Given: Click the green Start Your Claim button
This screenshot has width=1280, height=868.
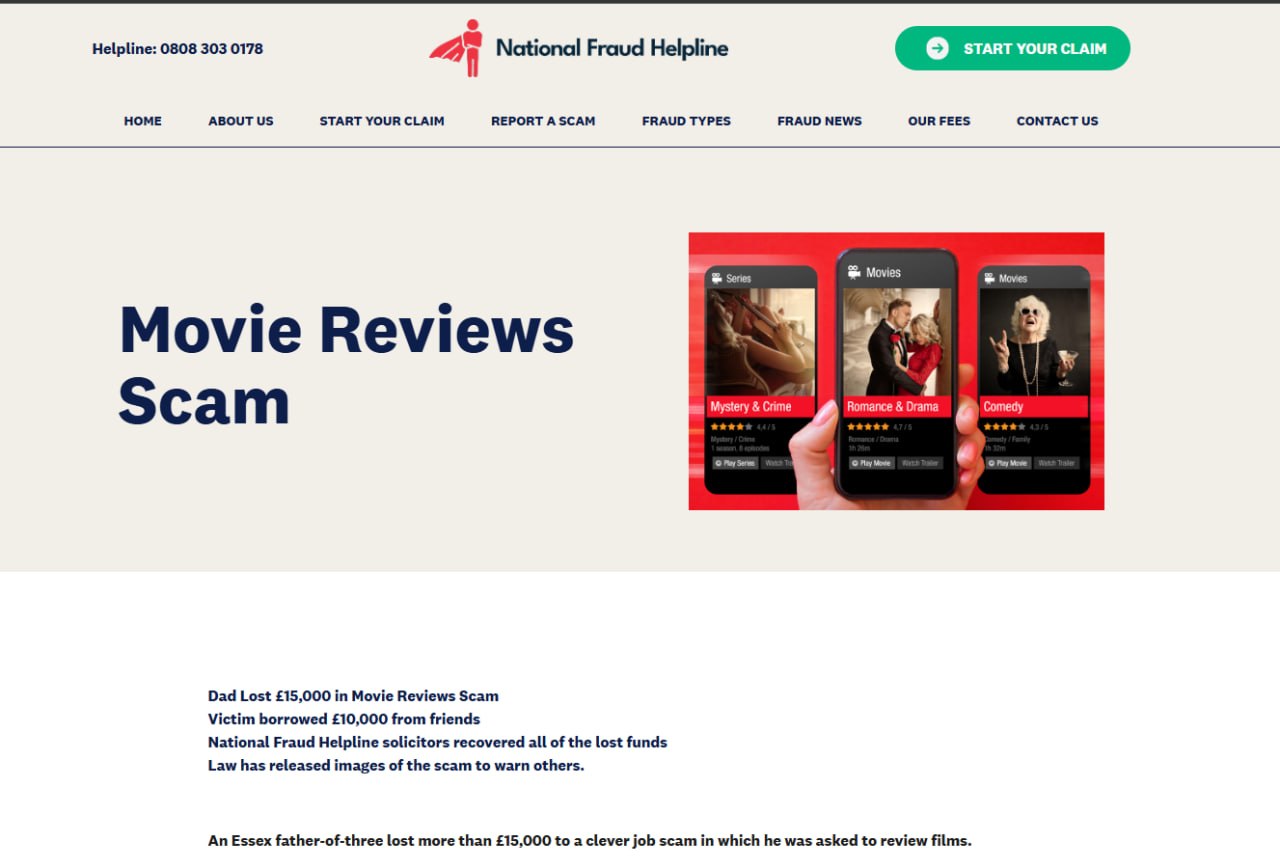Looking at the screenshot, I should coord(1012,48).
